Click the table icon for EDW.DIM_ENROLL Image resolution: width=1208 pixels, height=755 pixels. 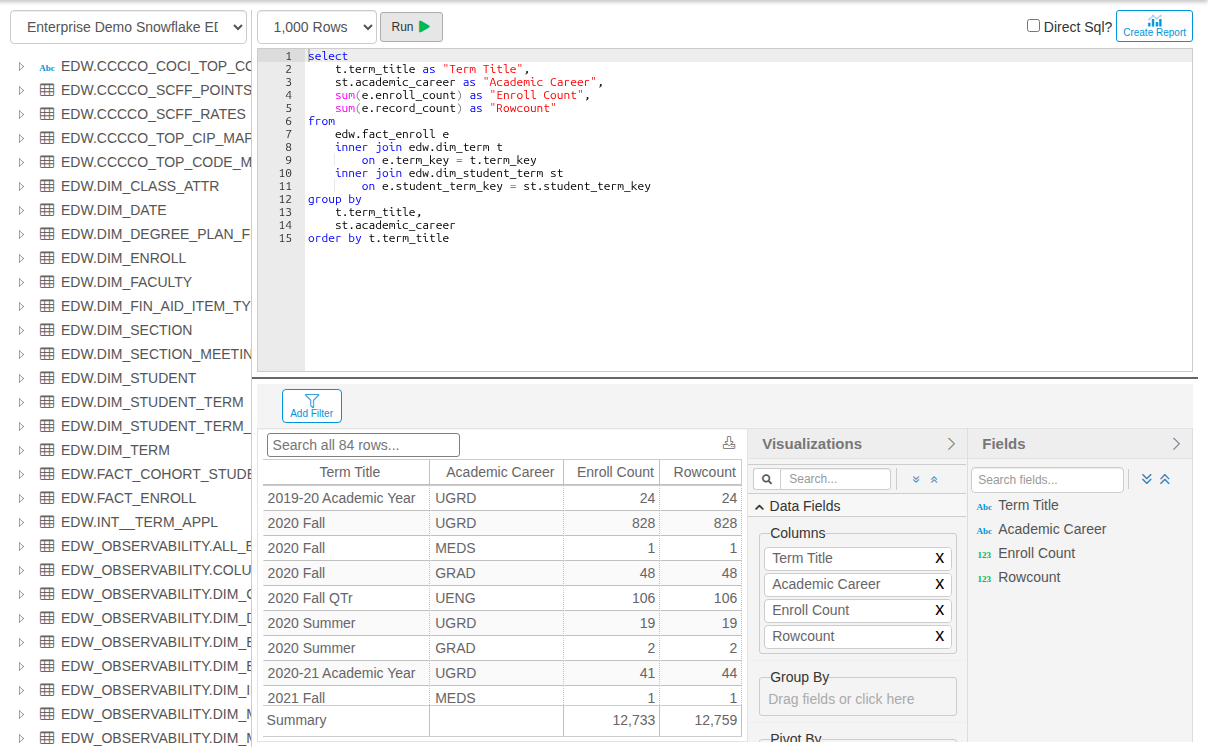pyautogui.click(x=47, y=258)
